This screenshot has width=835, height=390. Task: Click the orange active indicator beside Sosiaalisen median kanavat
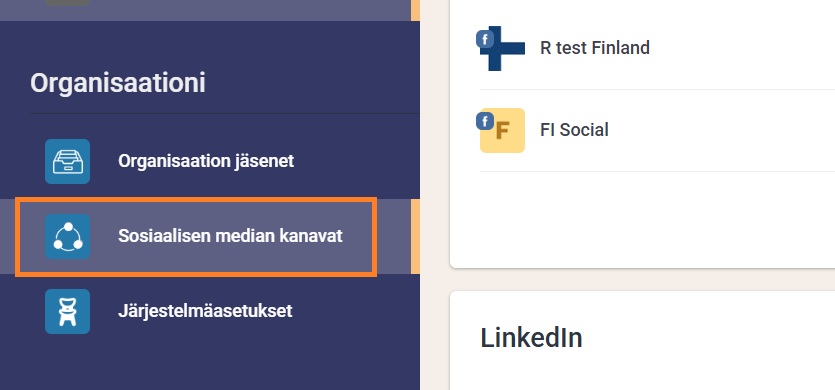(415, 237)
